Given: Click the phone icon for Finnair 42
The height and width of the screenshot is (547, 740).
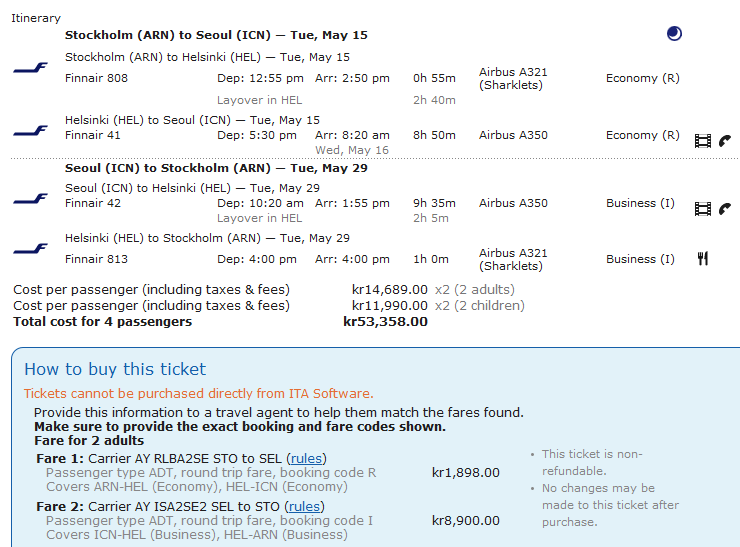Looking at the screenshot, I should [x=725, y=209].
